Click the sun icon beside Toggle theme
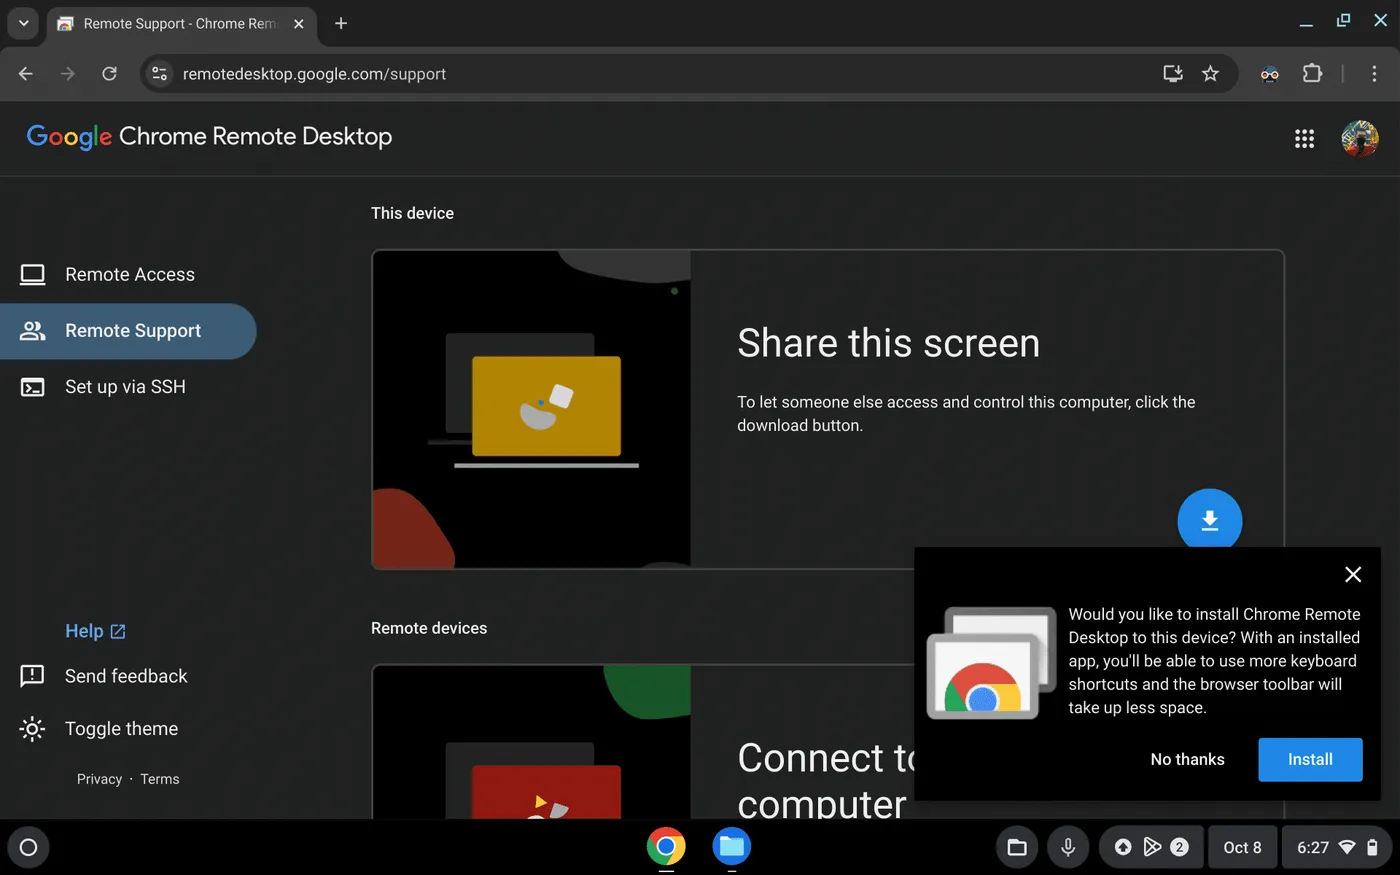Image resolution: width=1400 pixels, height=875 pixels. click(32, 729)
